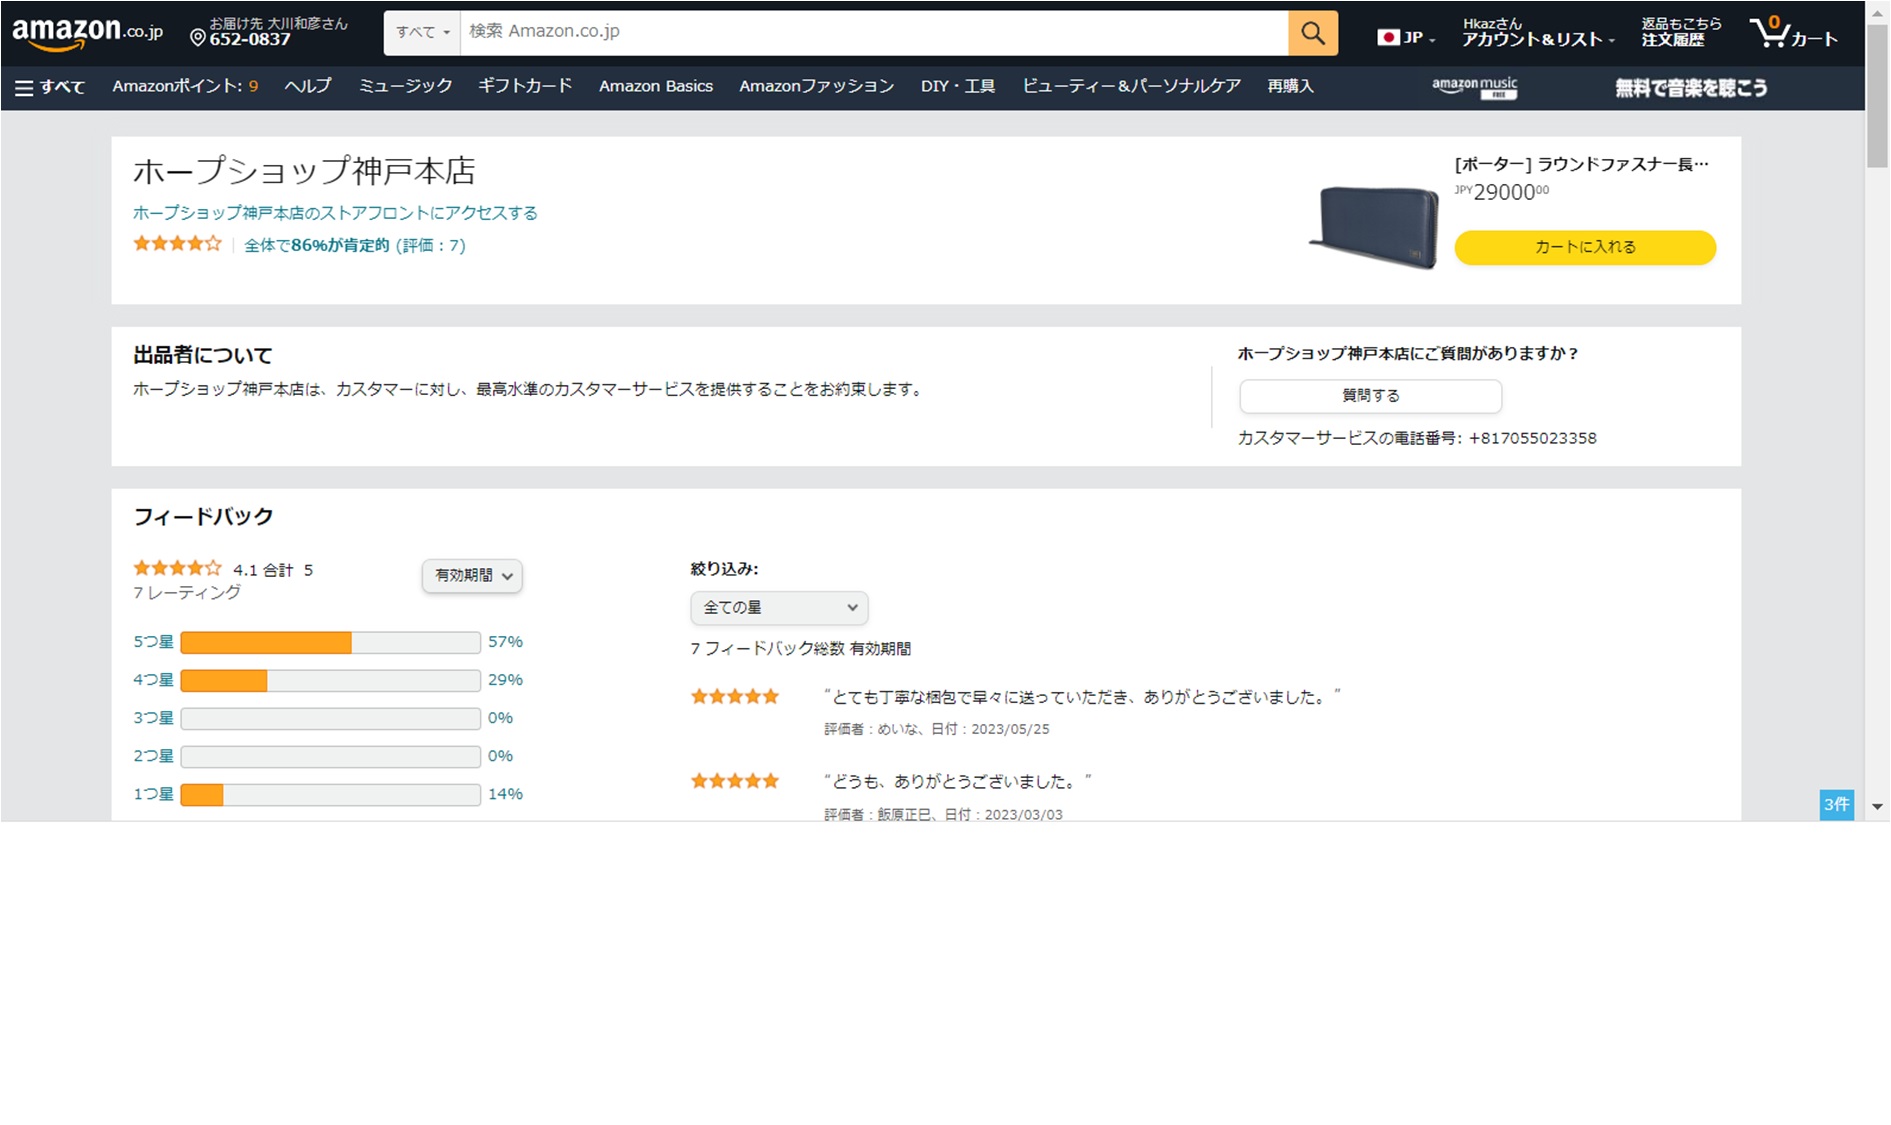Screen dimensions: 1891x1125
Task: Filter by 5つ星 rating link
Action: [153, 642]
